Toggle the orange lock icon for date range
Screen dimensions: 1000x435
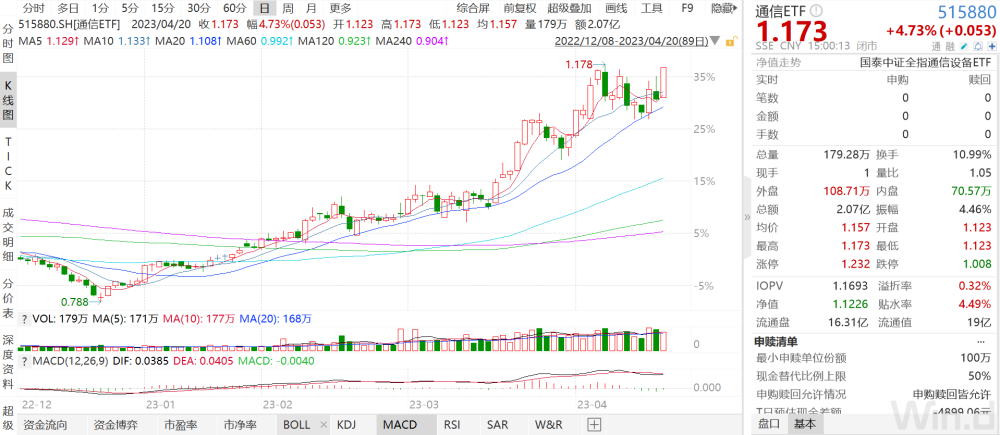[733, 41]
